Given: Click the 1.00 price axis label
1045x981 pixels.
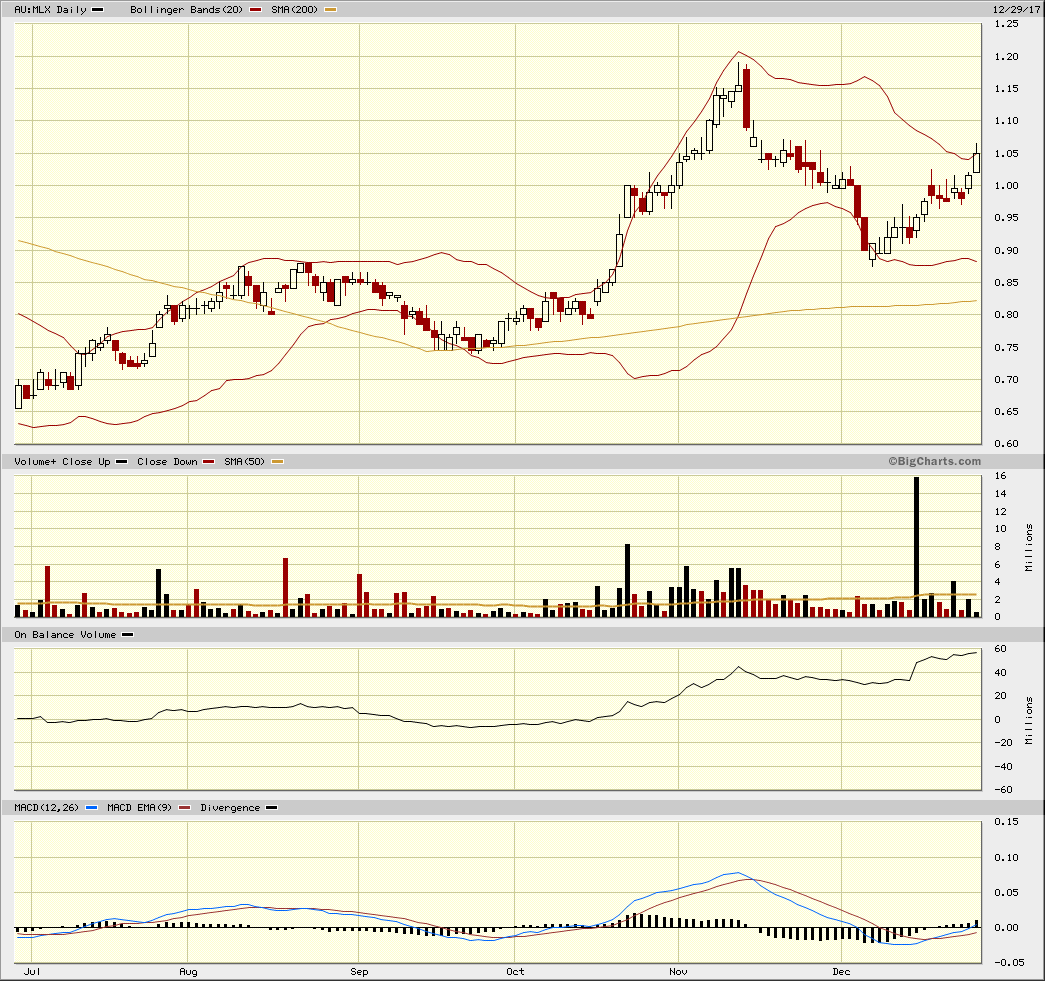Looking at the screenshot, I should click(1006, 185).
